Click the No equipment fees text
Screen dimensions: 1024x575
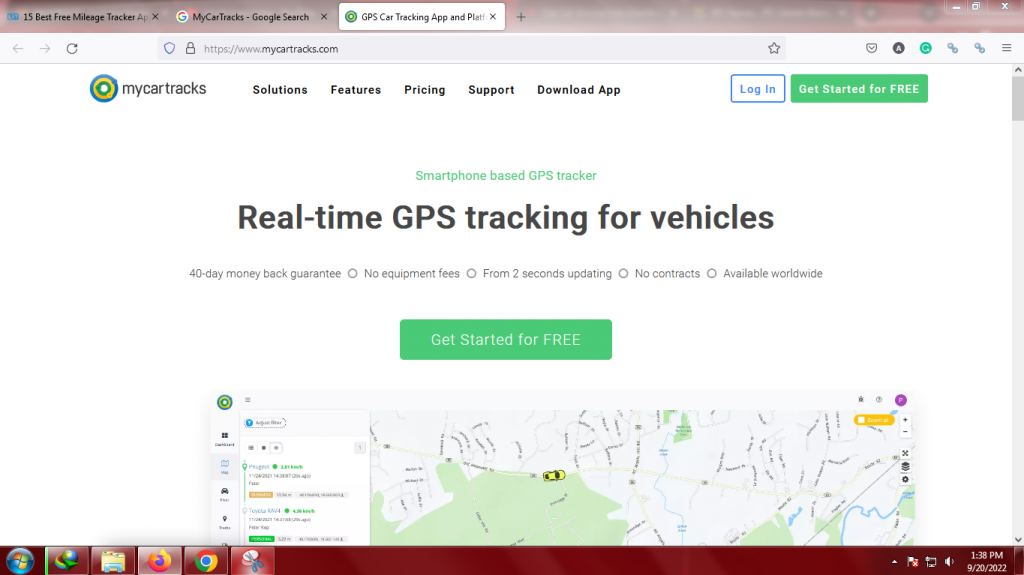pyautogui.click(x=411, y=274)
